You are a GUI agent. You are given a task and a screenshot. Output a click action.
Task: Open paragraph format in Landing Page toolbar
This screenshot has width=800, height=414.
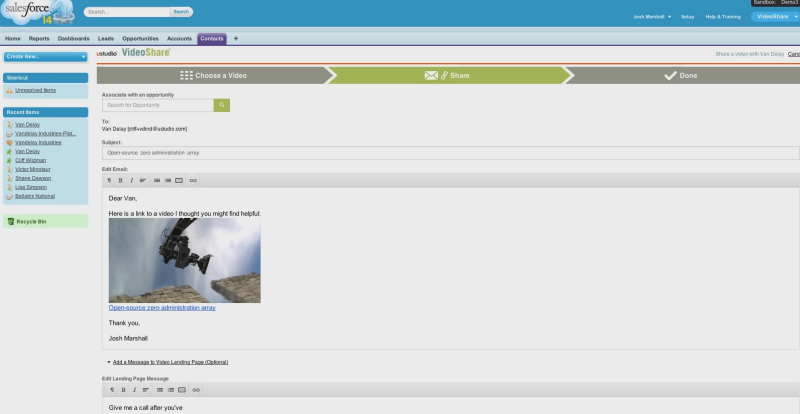[x=112, y=389]
